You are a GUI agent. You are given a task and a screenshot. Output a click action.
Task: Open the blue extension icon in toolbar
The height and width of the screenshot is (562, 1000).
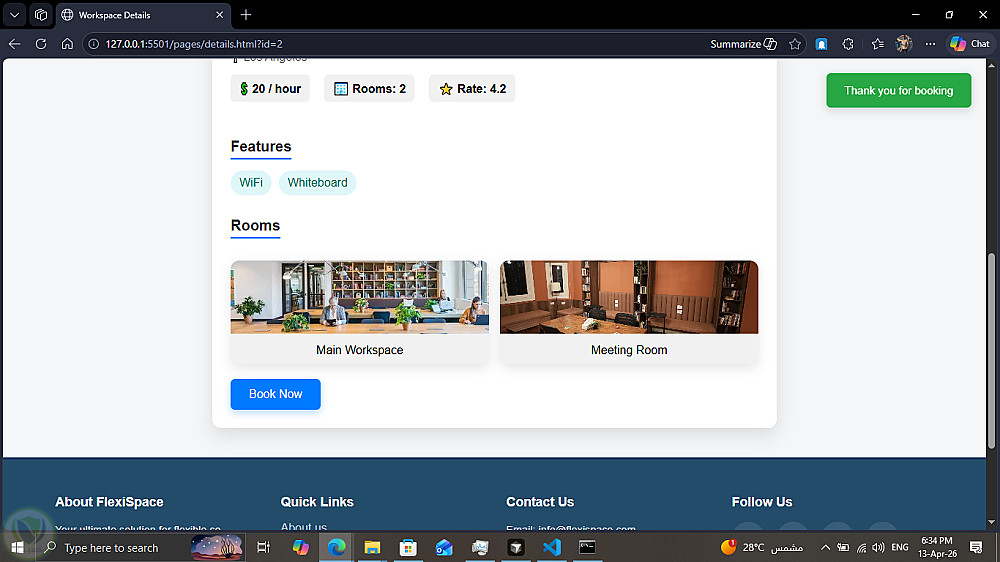point(821,44)
